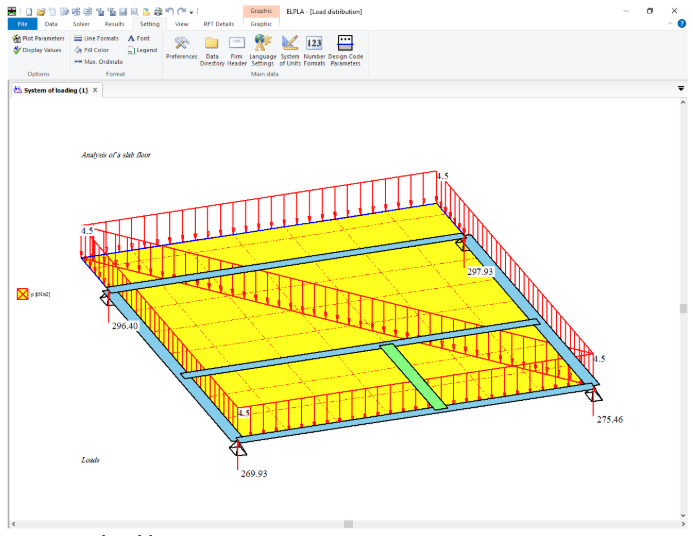Click the 'Loads' caption text
693x536 pixels.
pos(91,460)
